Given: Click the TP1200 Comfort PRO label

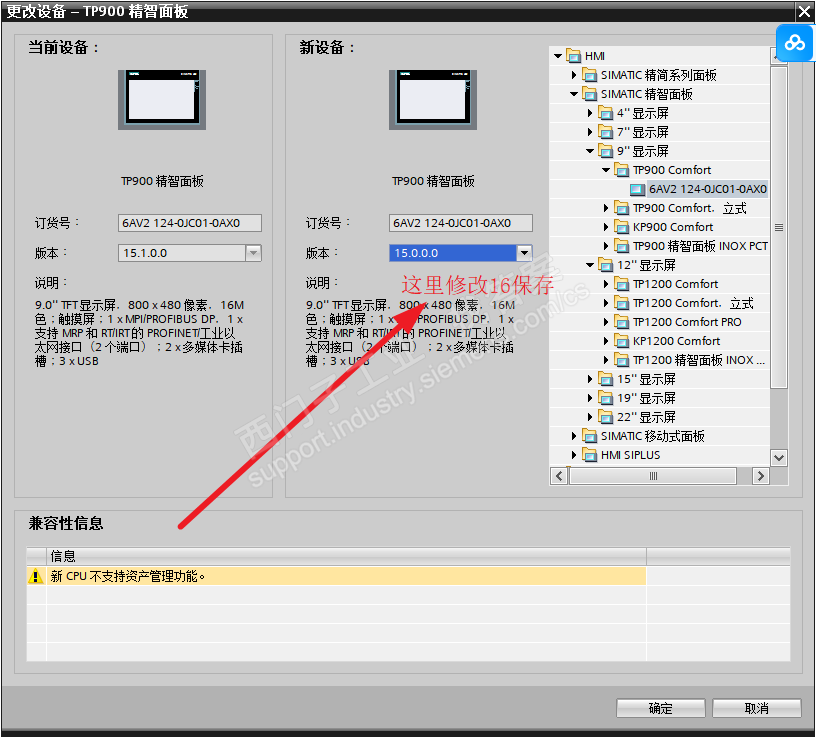Looking at the screenshot, I should [687, 322].
